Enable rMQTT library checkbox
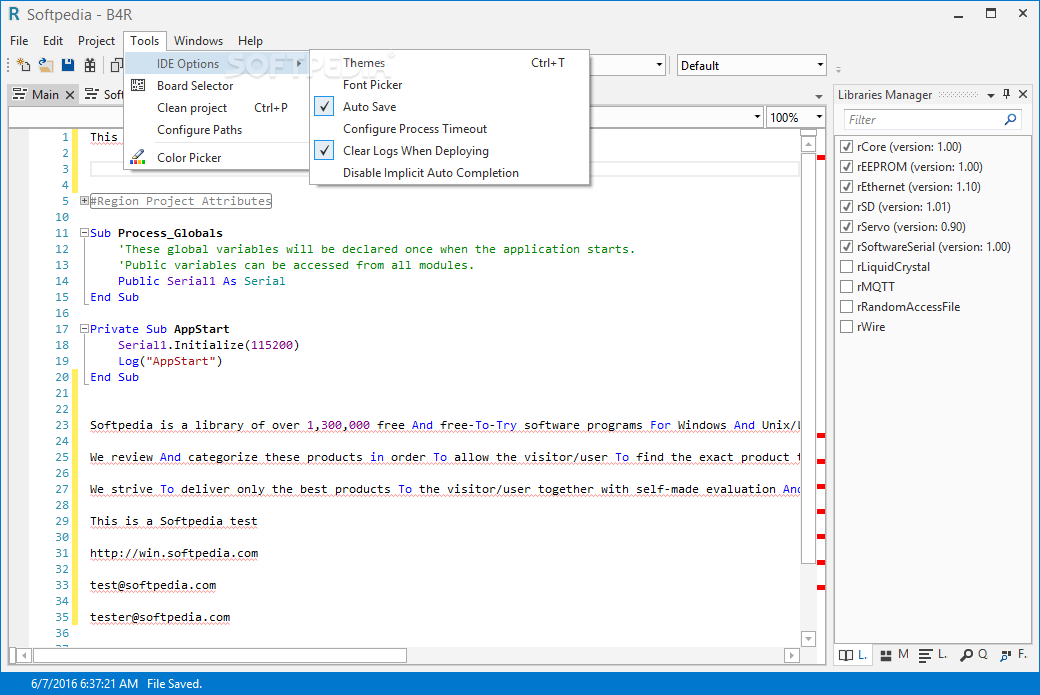 click(846, 286)
